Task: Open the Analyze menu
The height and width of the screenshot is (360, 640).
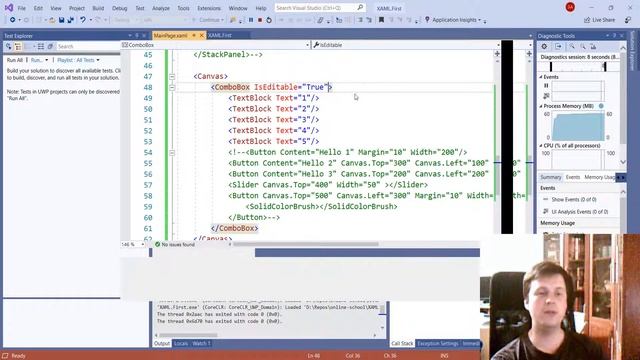Action: [x=160, y=8]
